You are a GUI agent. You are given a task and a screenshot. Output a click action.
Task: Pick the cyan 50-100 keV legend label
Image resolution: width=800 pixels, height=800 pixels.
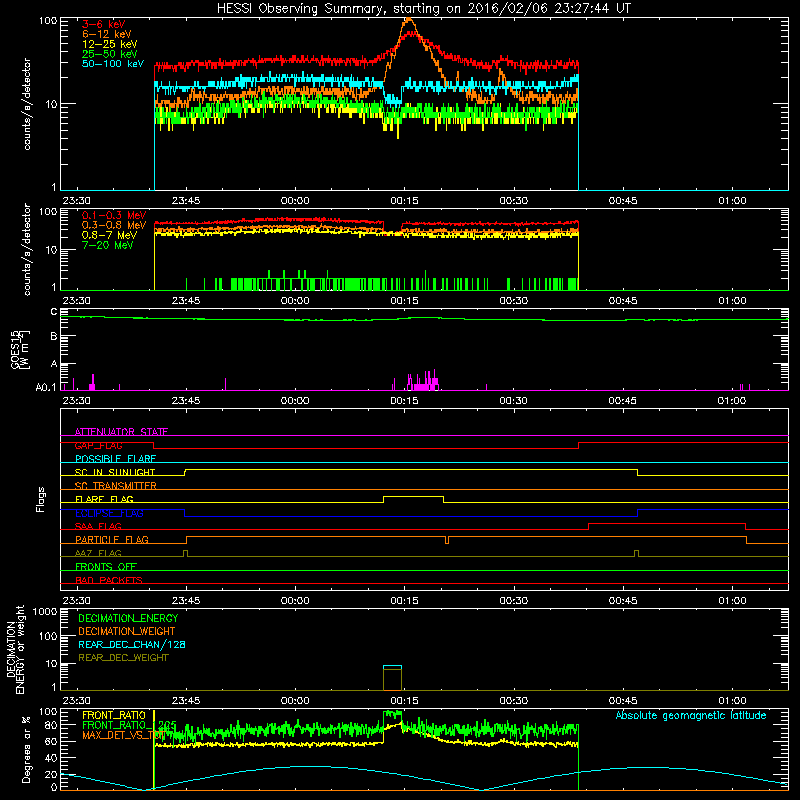pos(113,64)
